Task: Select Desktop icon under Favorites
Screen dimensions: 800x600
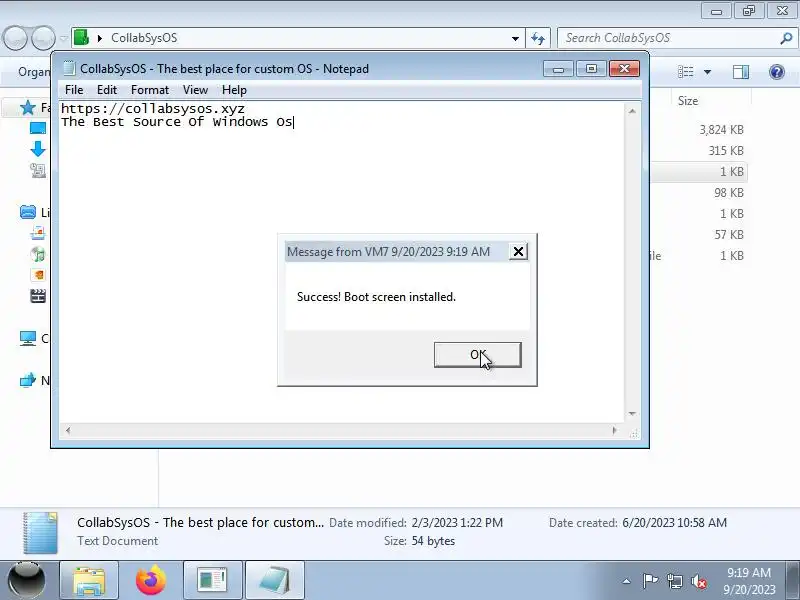Action: click(x=38, y=128)
